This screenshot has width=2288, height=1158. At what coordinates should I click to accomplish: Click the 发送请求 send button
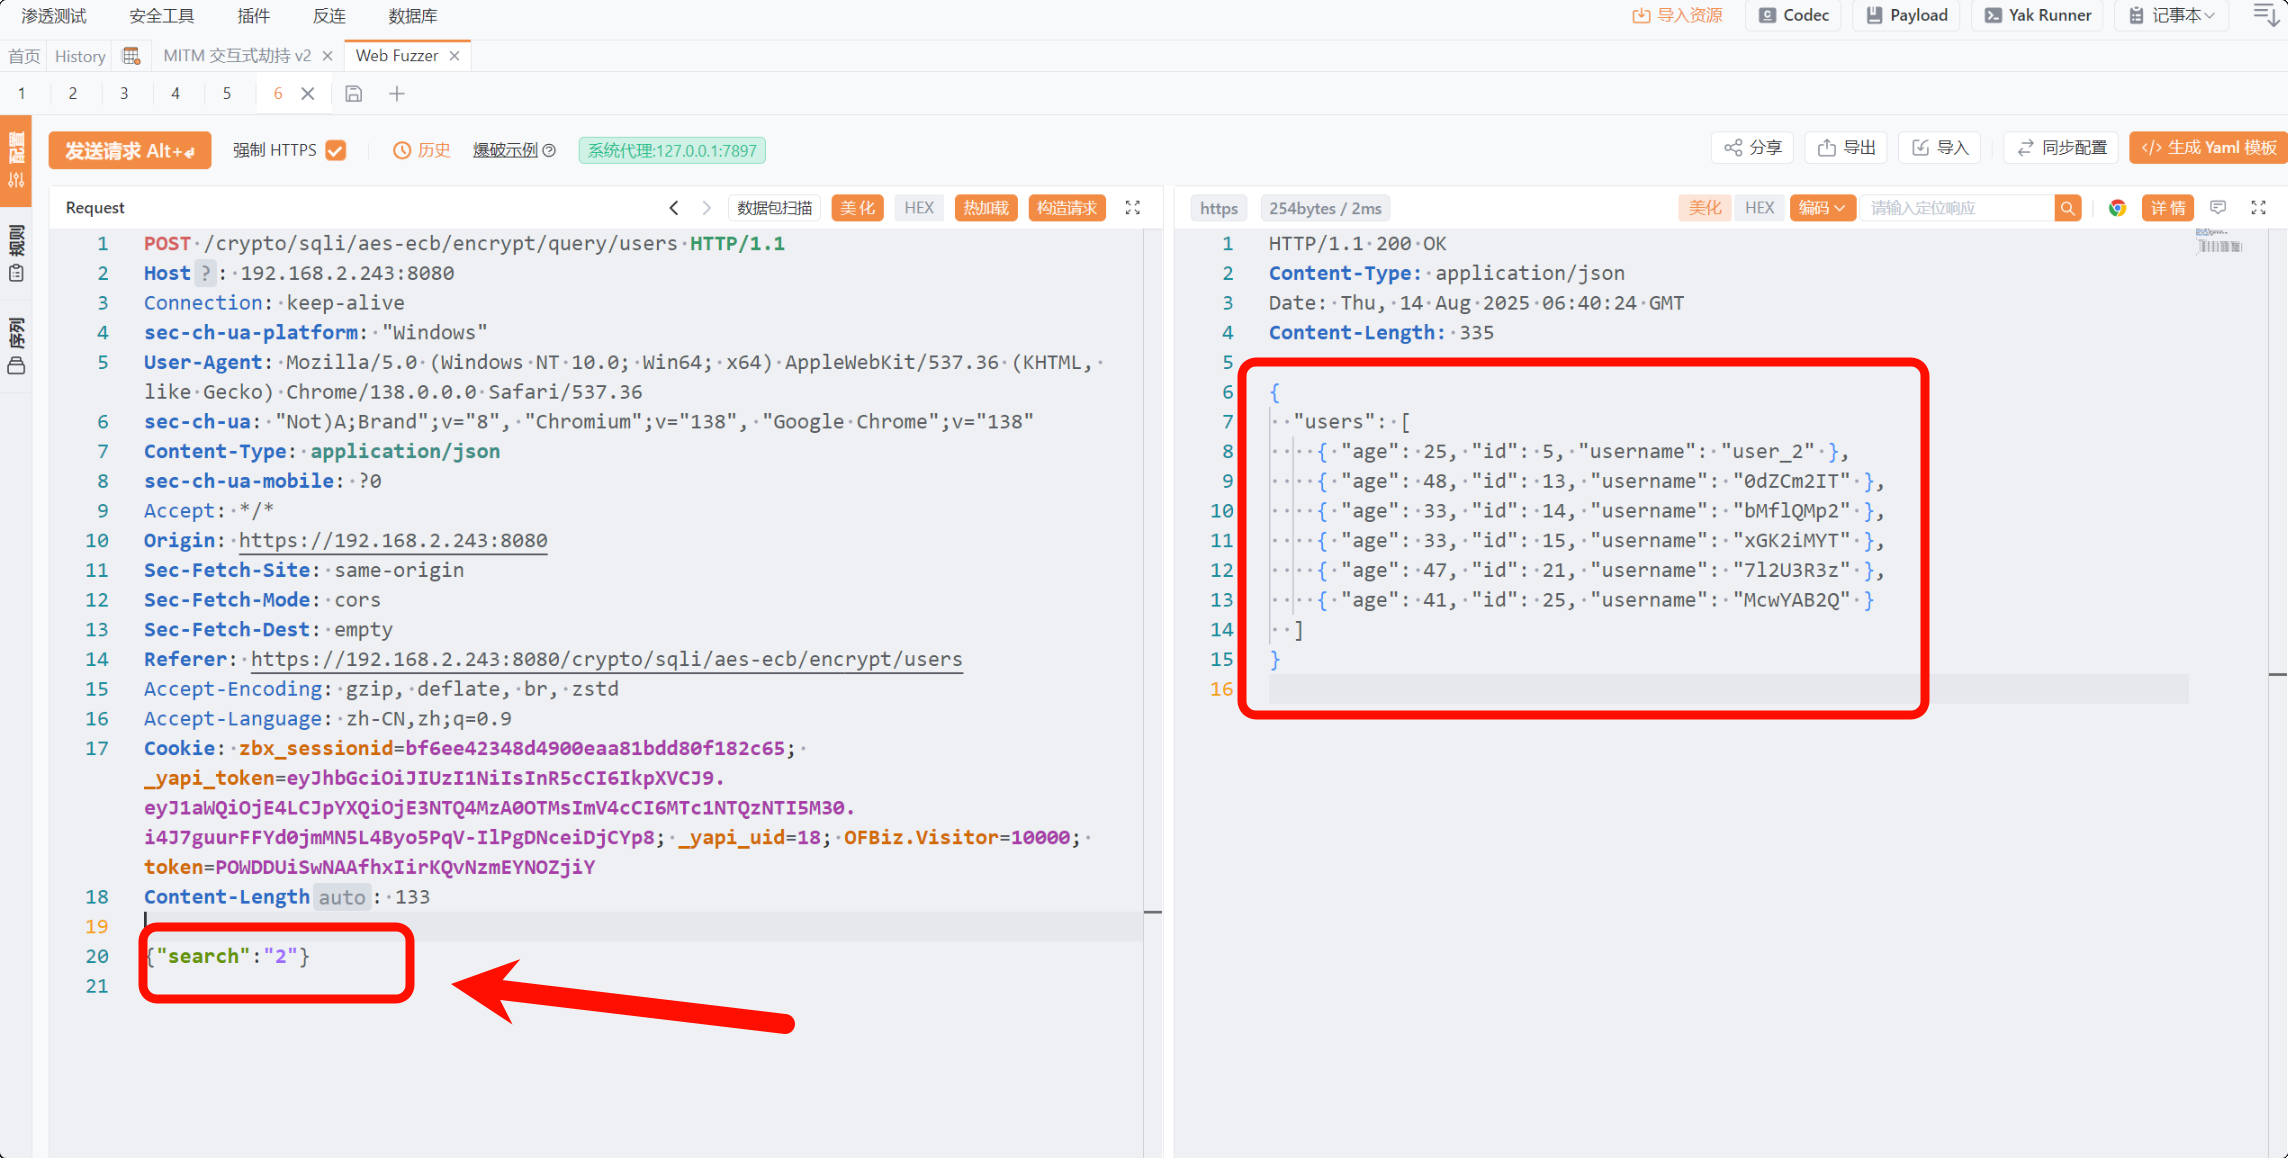pos(130,150)
